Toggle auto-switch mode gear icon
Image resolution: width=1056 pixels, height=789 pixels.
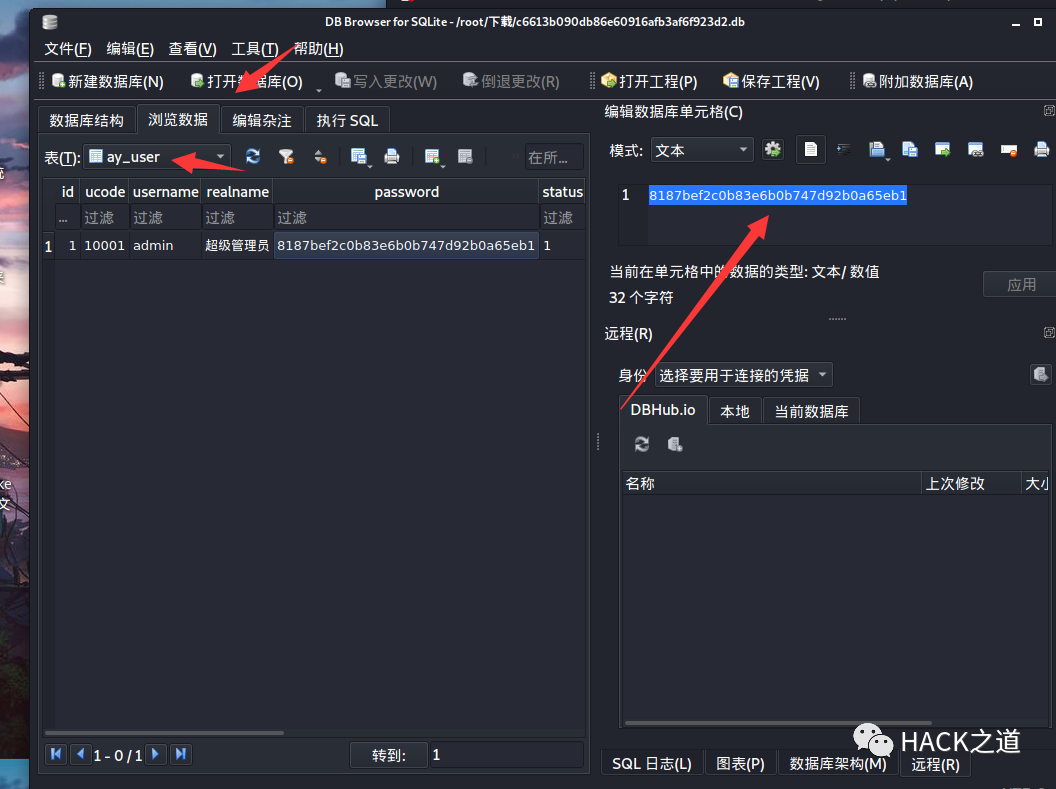pyautogui.click(x=773, y=149)
